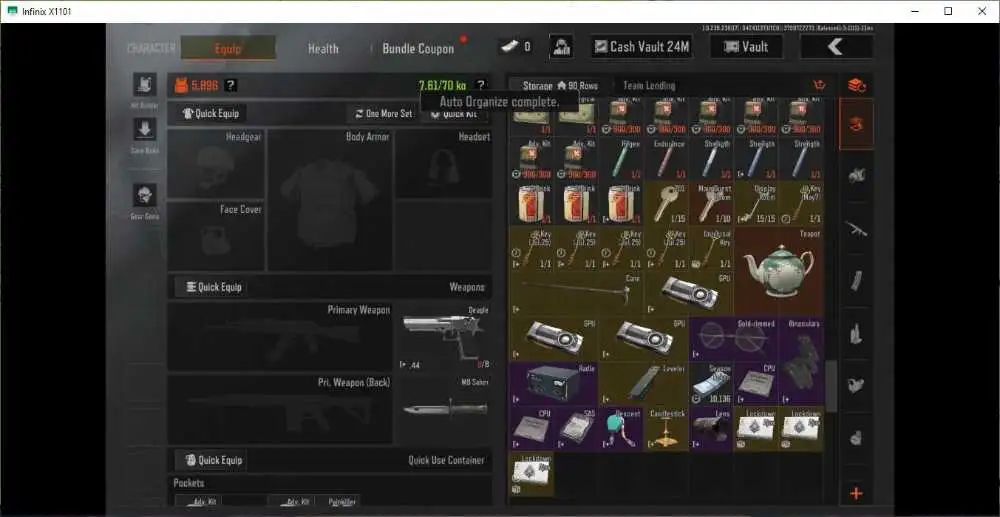Switch to the Team Lending tab
This screenshot has width=1000, height=517.
tap(649, 85)
